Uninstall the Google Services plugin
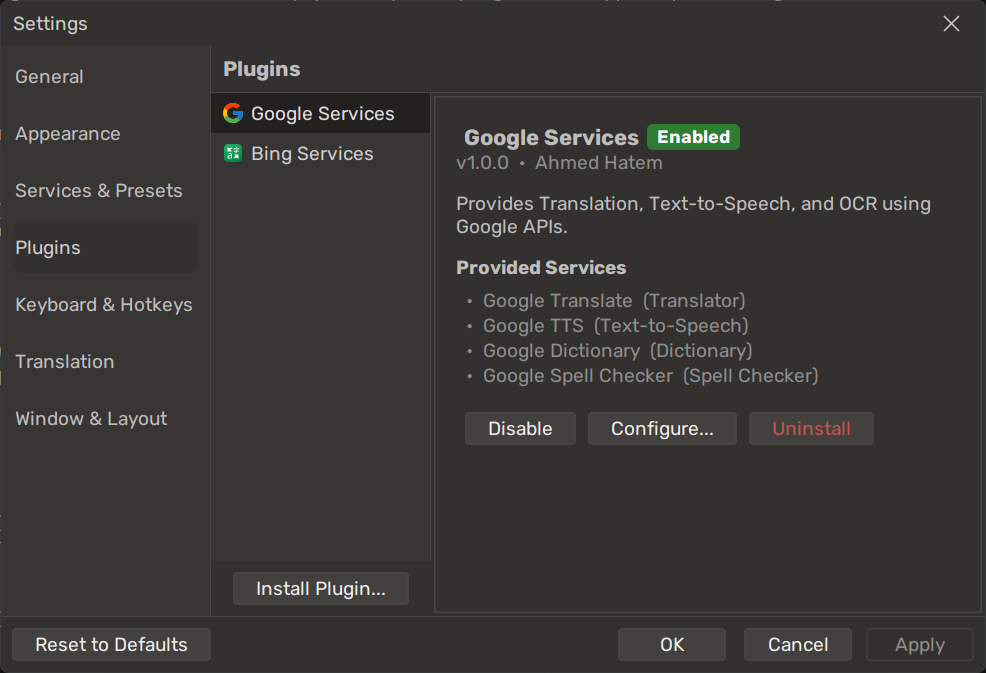Image resolution: width=986 pixels, height=673 pixels. point(811,428)
